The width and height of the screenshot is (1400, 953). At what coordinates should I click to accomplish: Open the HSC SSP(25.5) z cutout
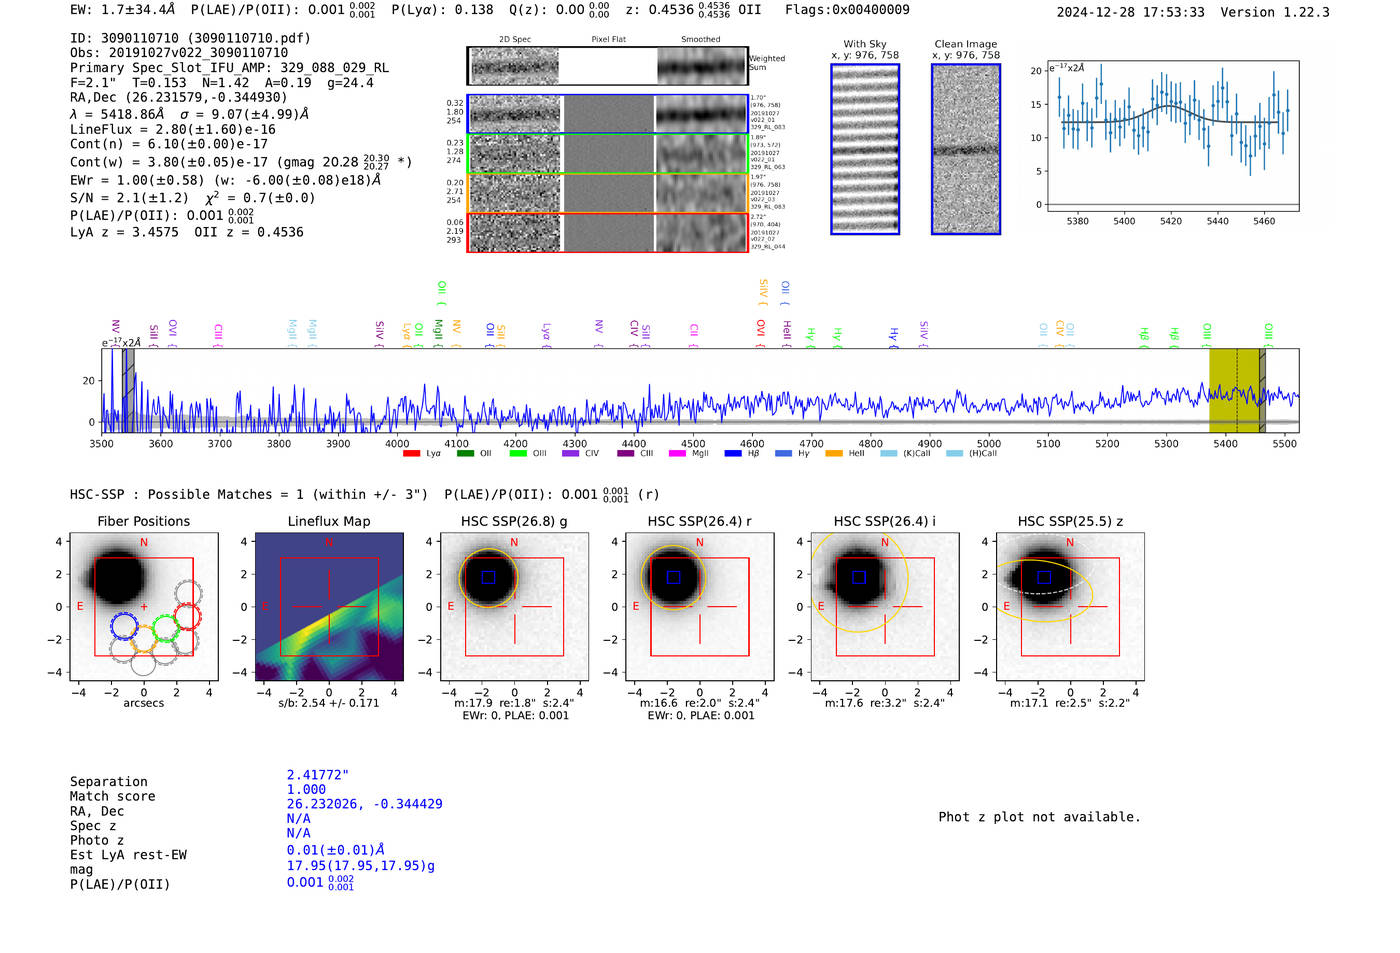(1070, 607)
